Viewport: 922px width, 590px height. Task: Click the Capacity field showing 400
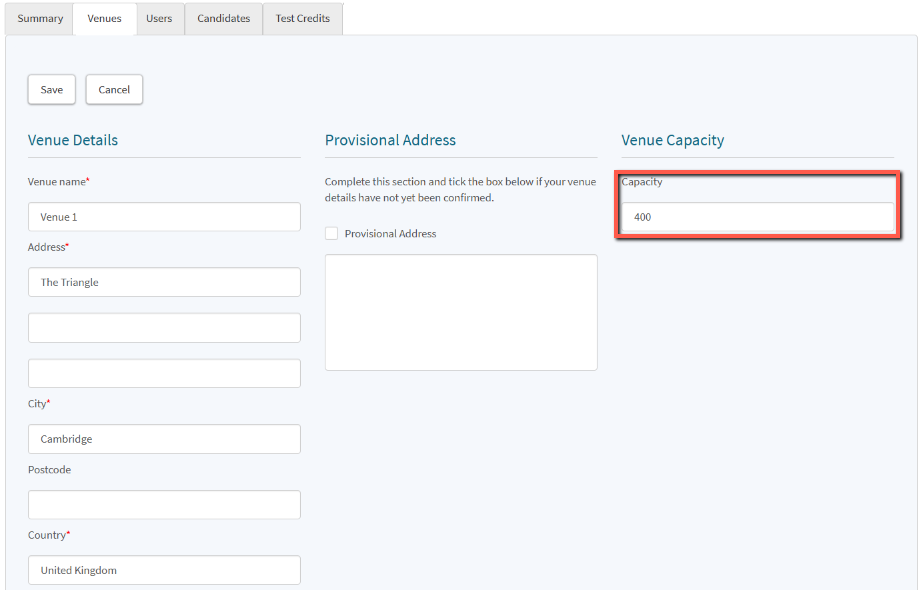point(757,217)
